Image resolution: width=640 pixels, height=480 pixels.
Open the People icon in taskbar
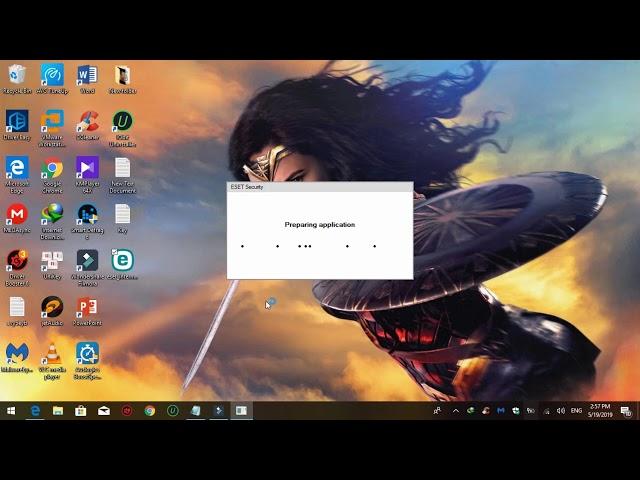pyautogui.click(x=437, y=411)
